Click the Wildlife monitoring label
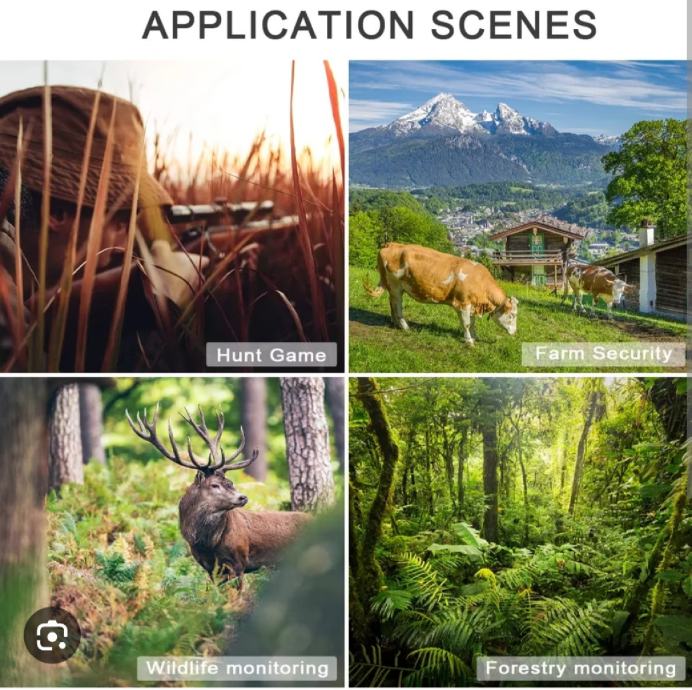This screenshot has width=692, height=690. tap(237, 668)
